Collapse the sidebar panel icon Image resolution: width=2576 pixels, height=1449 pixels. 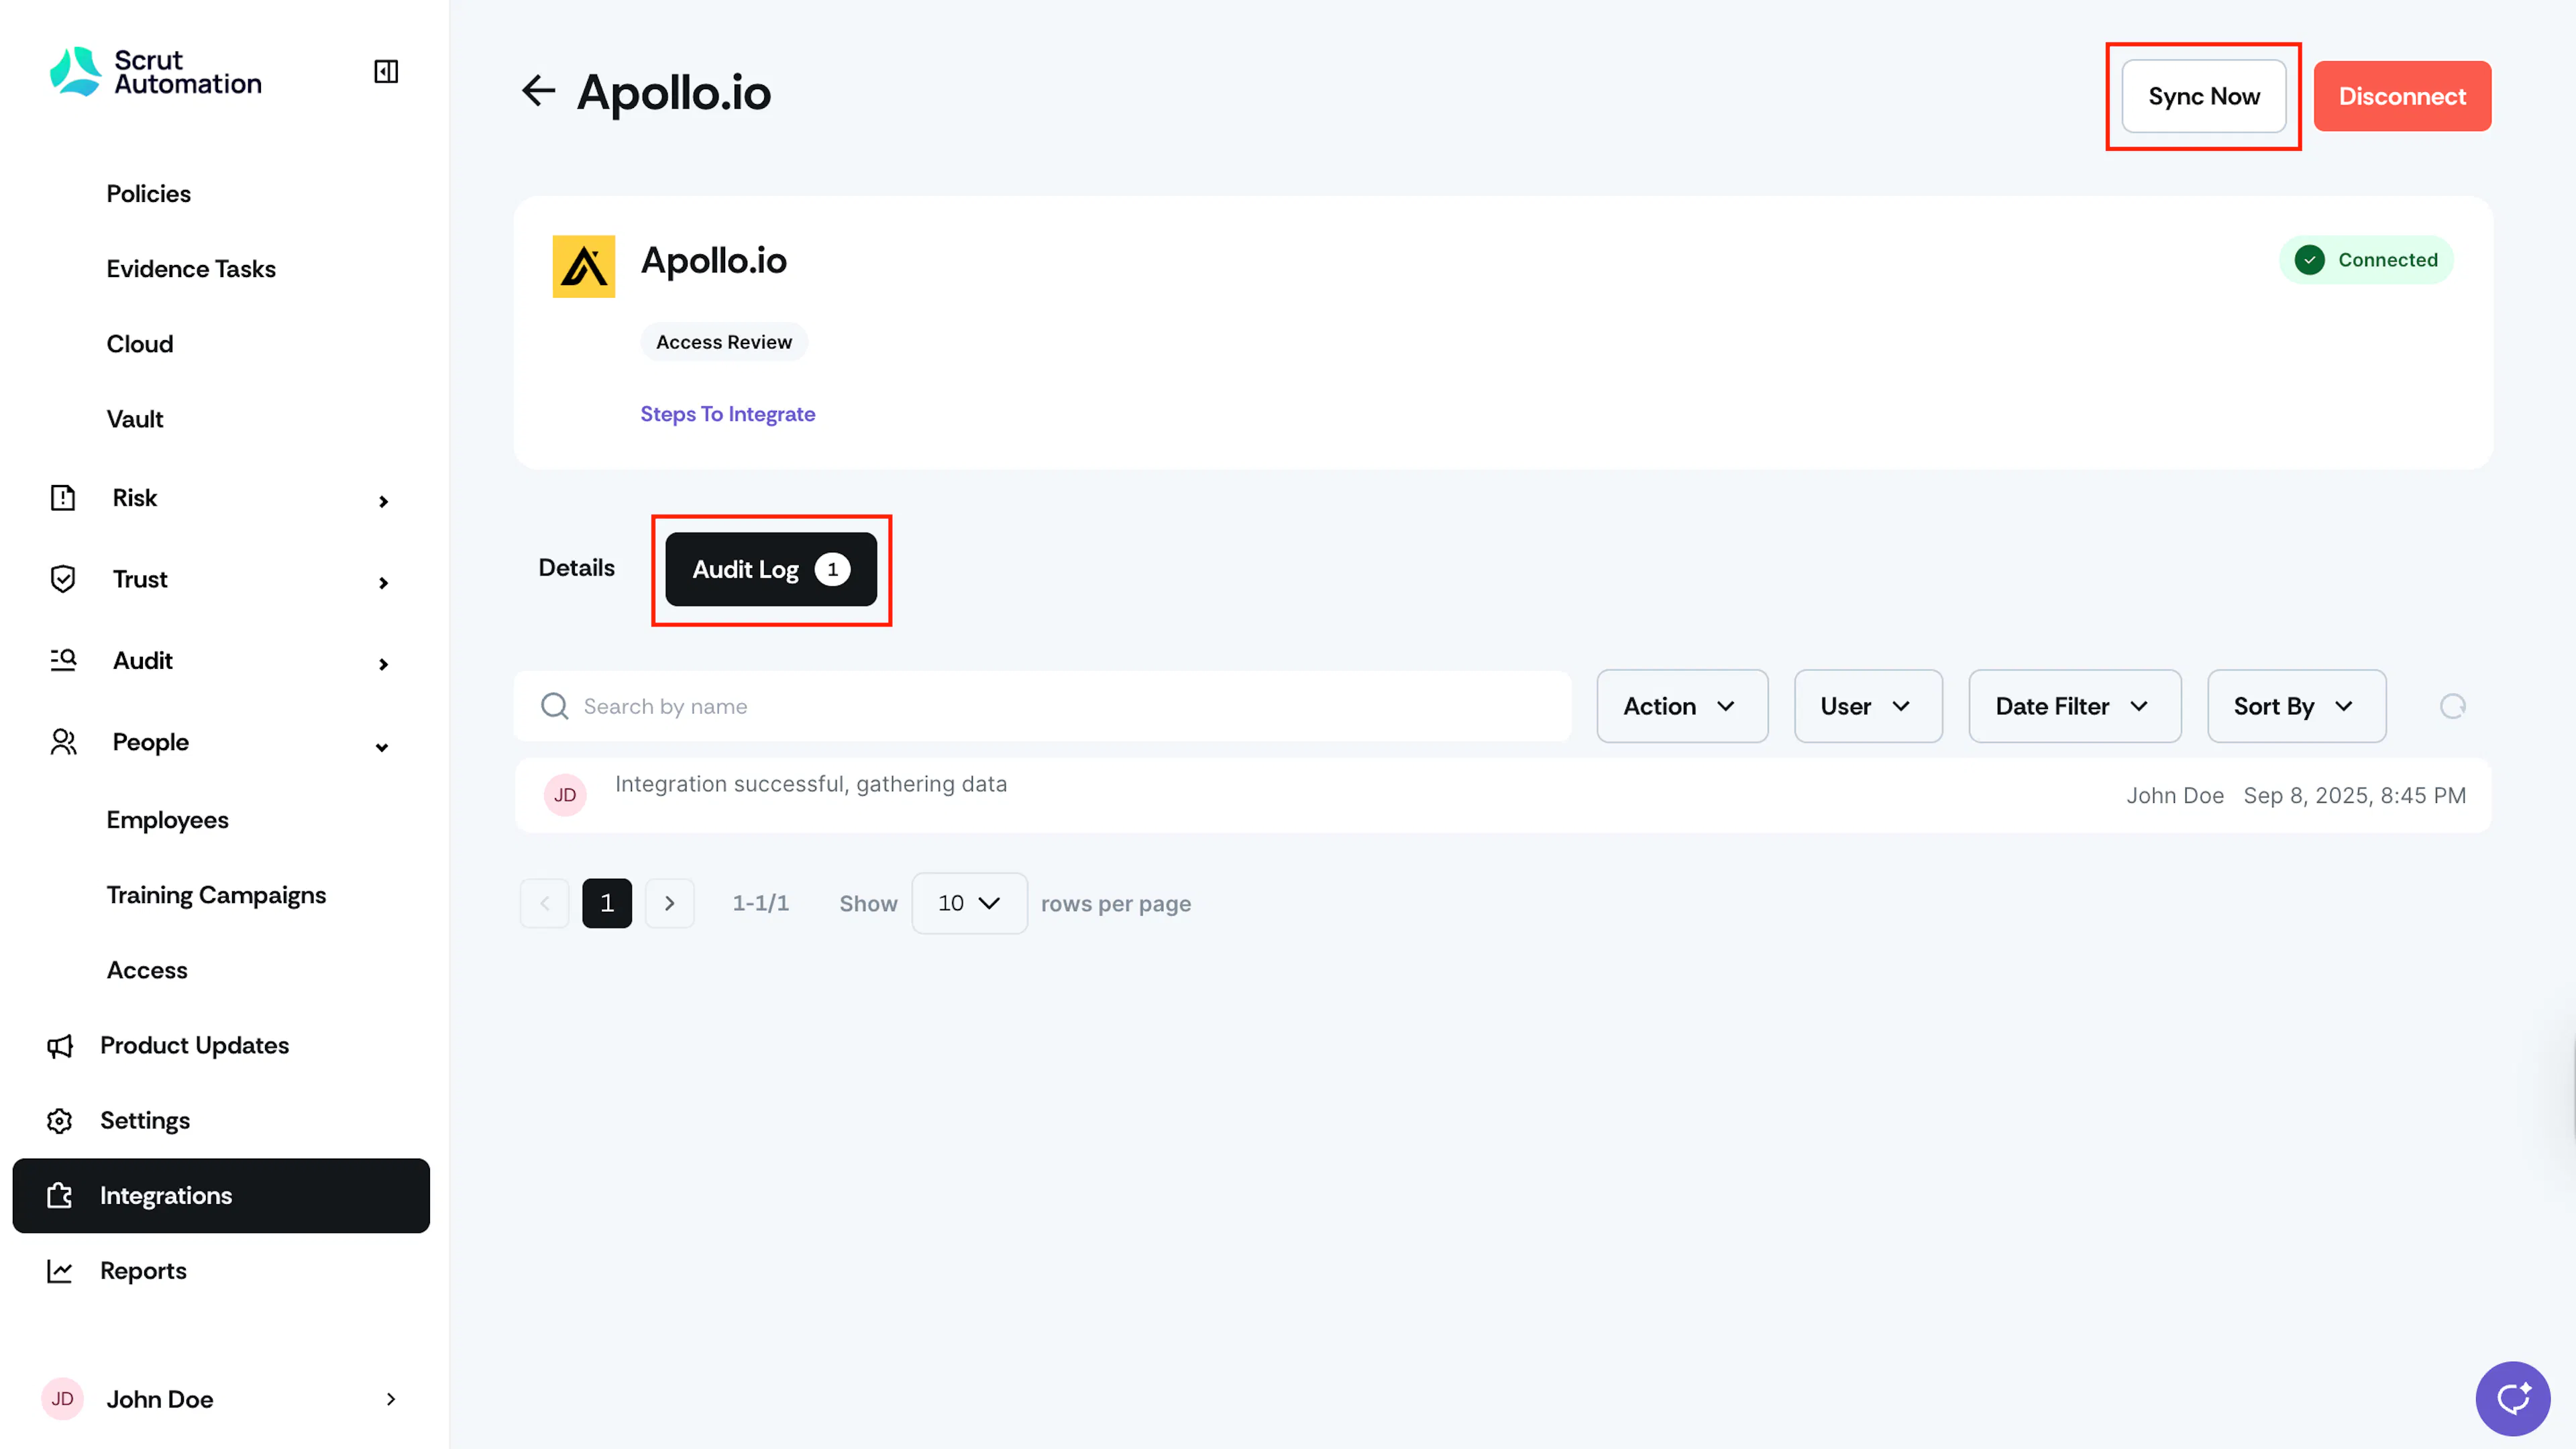(386, 71)
